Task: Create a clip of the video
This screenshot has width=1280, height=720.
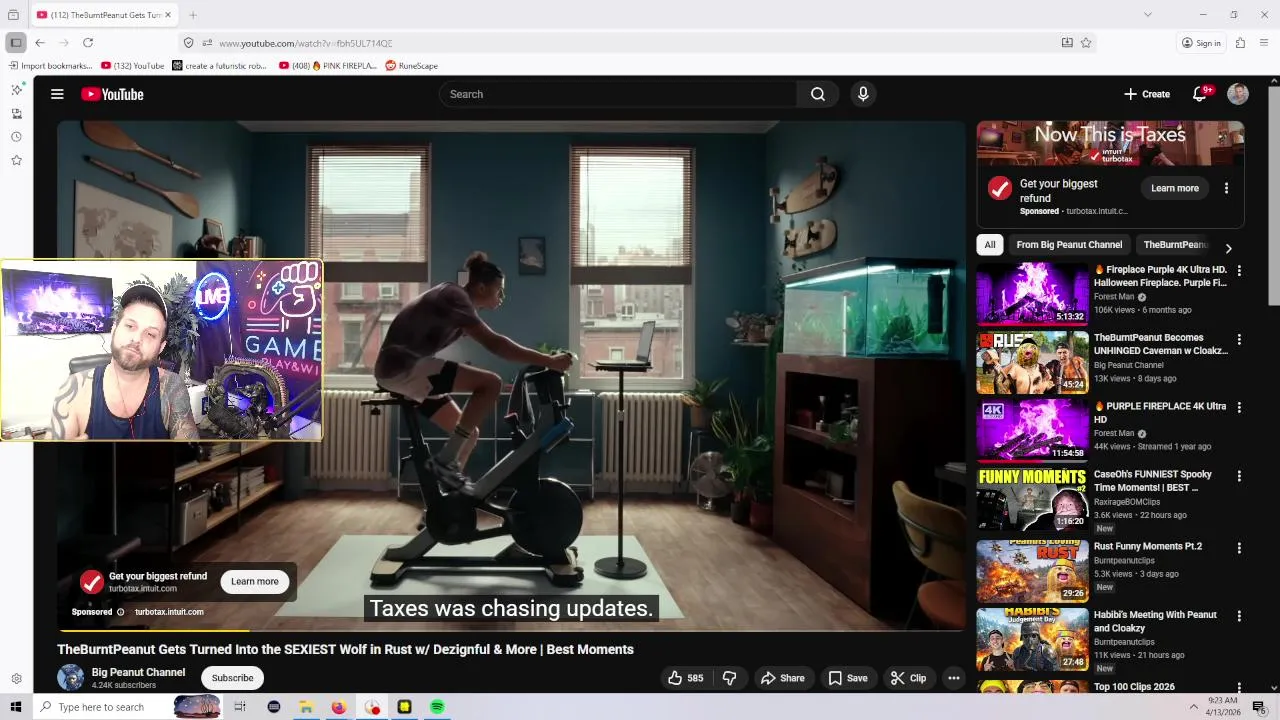Action: pos(908,678)
